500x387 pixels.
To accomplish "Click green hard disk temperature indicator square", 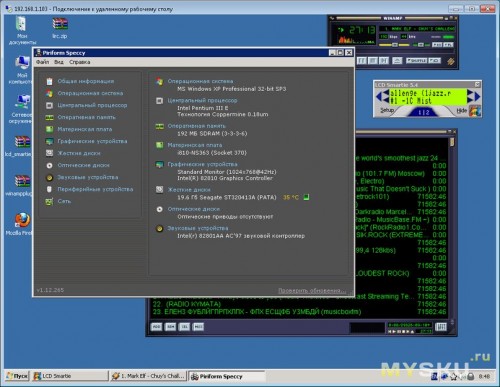I will tap(306, 197).
